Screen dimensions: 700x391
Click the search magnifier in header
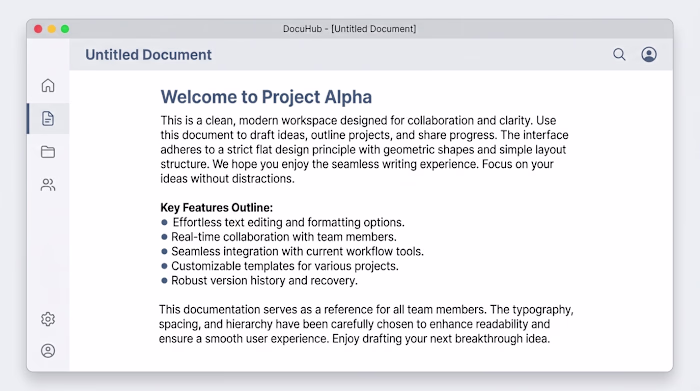pos(619,54)
